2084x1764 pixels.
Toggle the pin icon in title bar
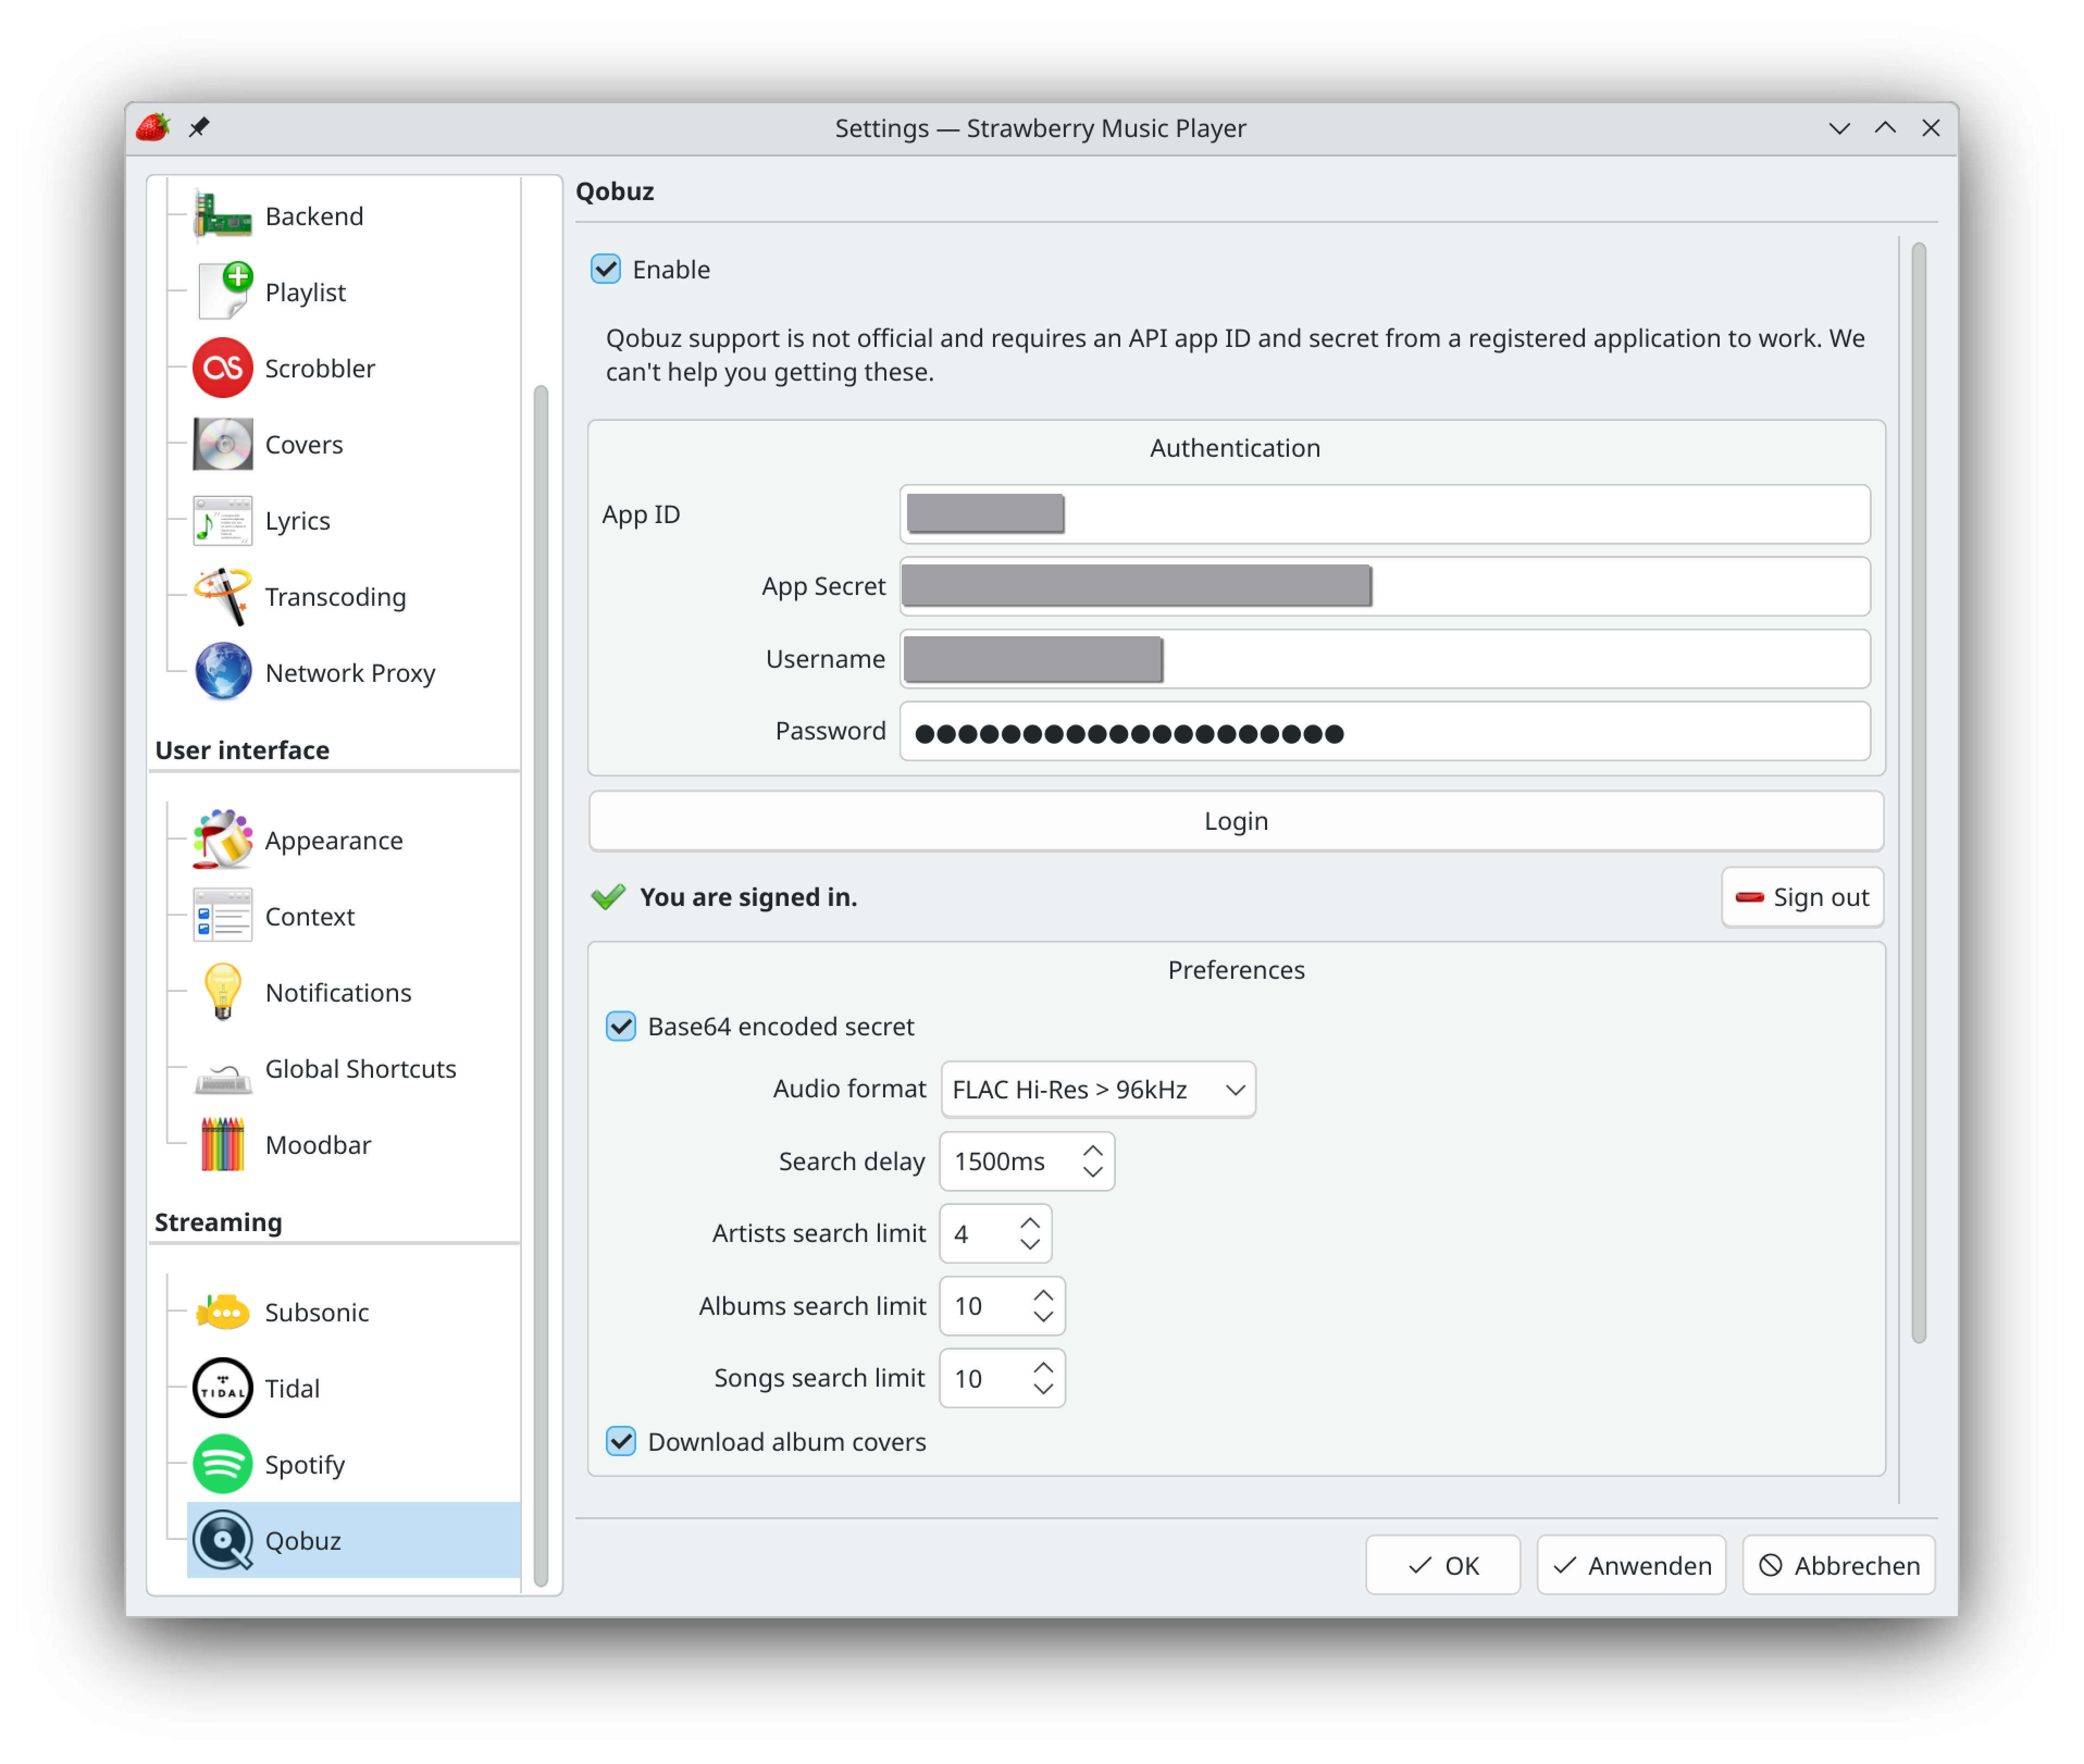[x=199, y=127]
